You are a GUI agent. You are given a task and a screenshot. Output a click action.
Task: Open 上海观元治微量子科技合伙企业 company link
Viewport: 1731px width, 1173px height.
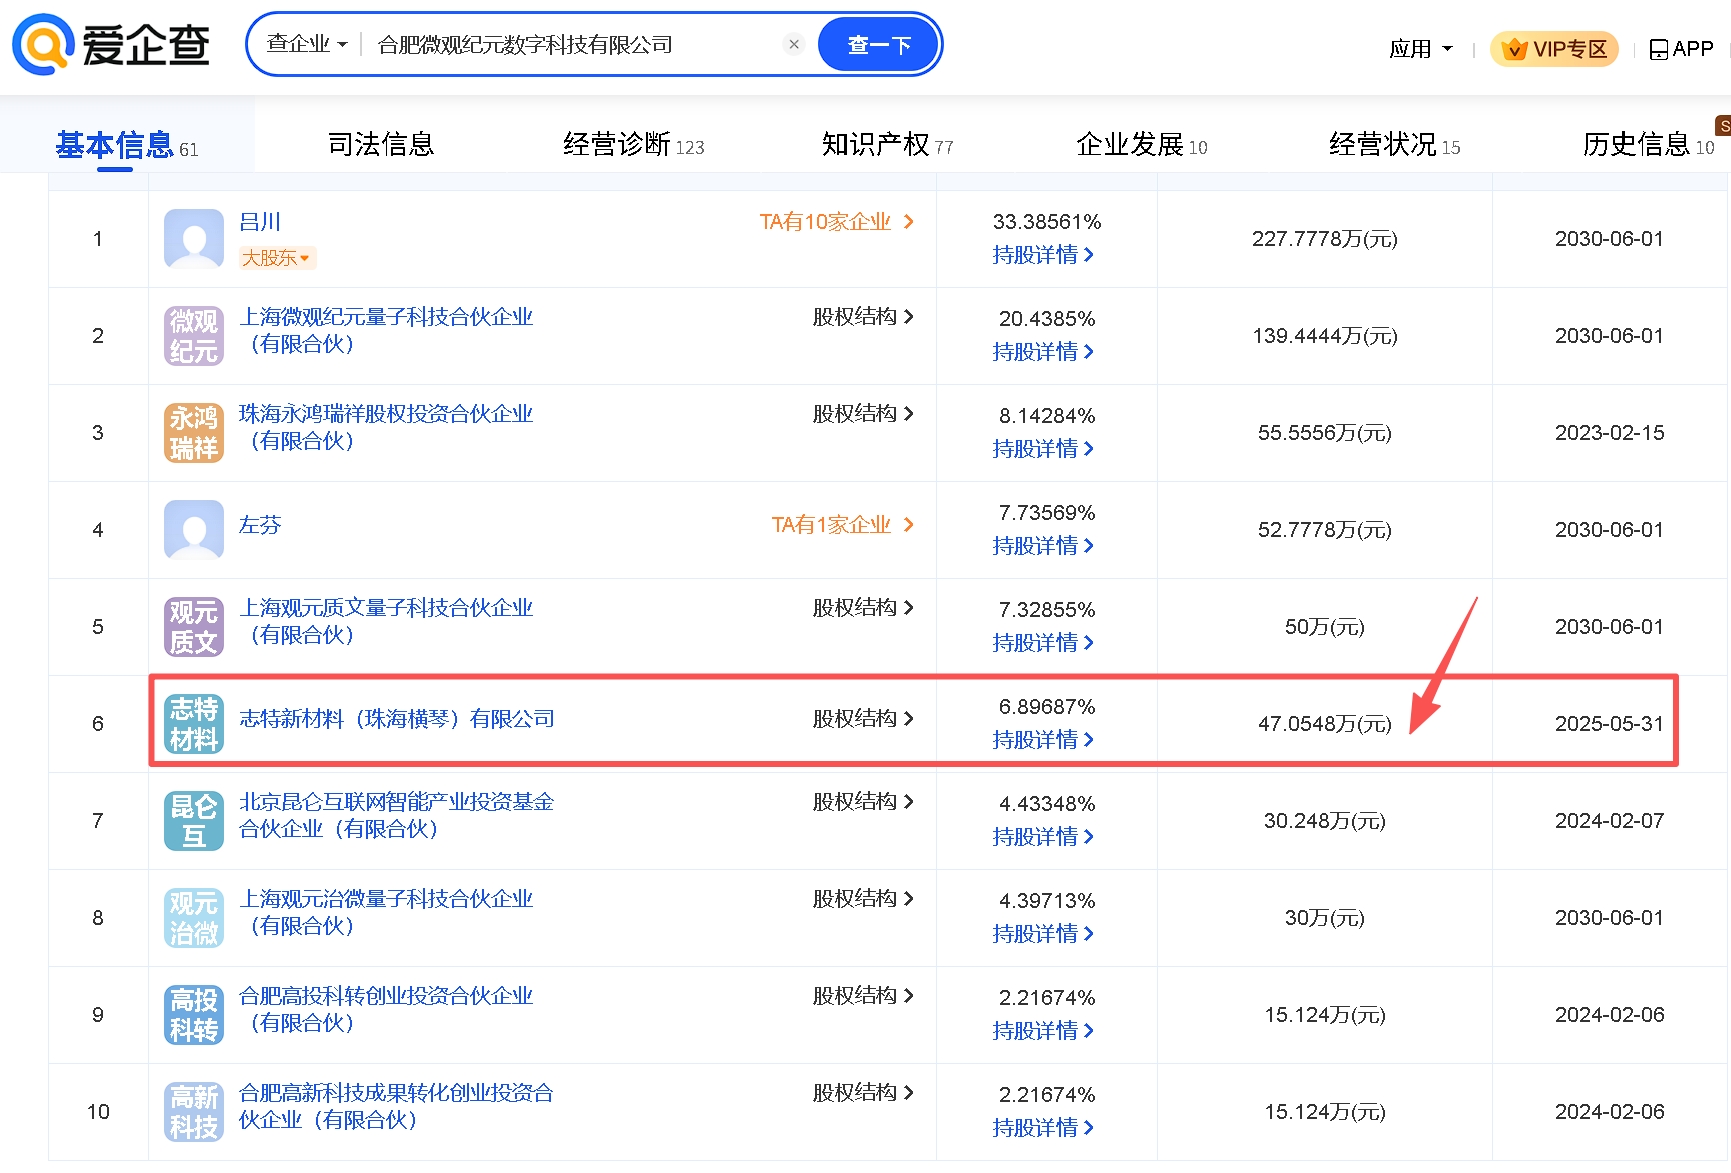(386, 912)
